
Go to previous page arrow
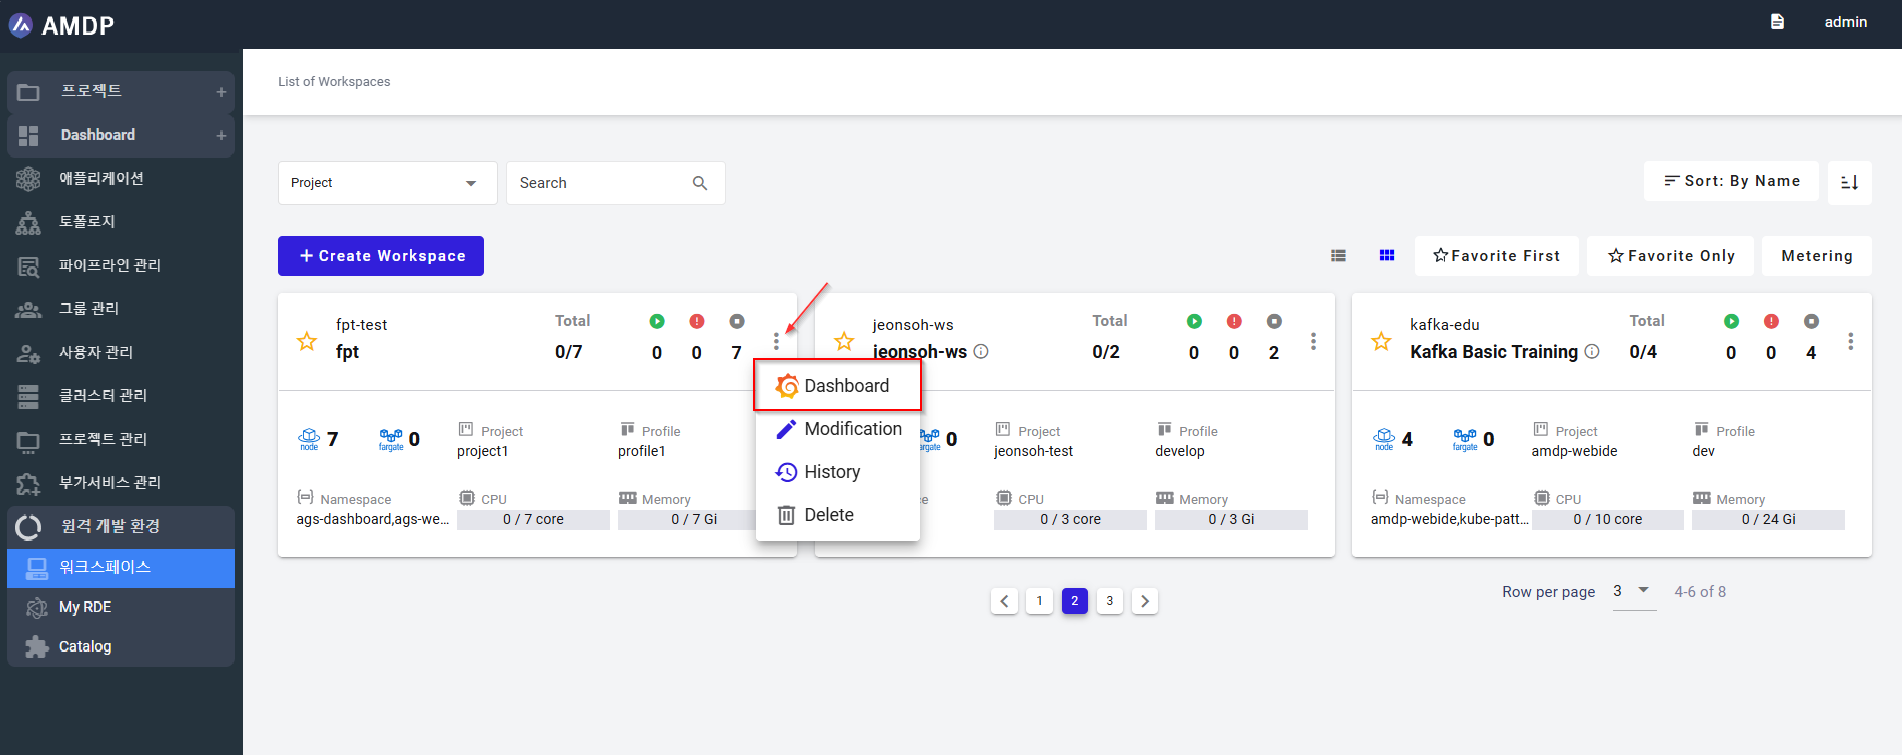[x=1004, y=601]
